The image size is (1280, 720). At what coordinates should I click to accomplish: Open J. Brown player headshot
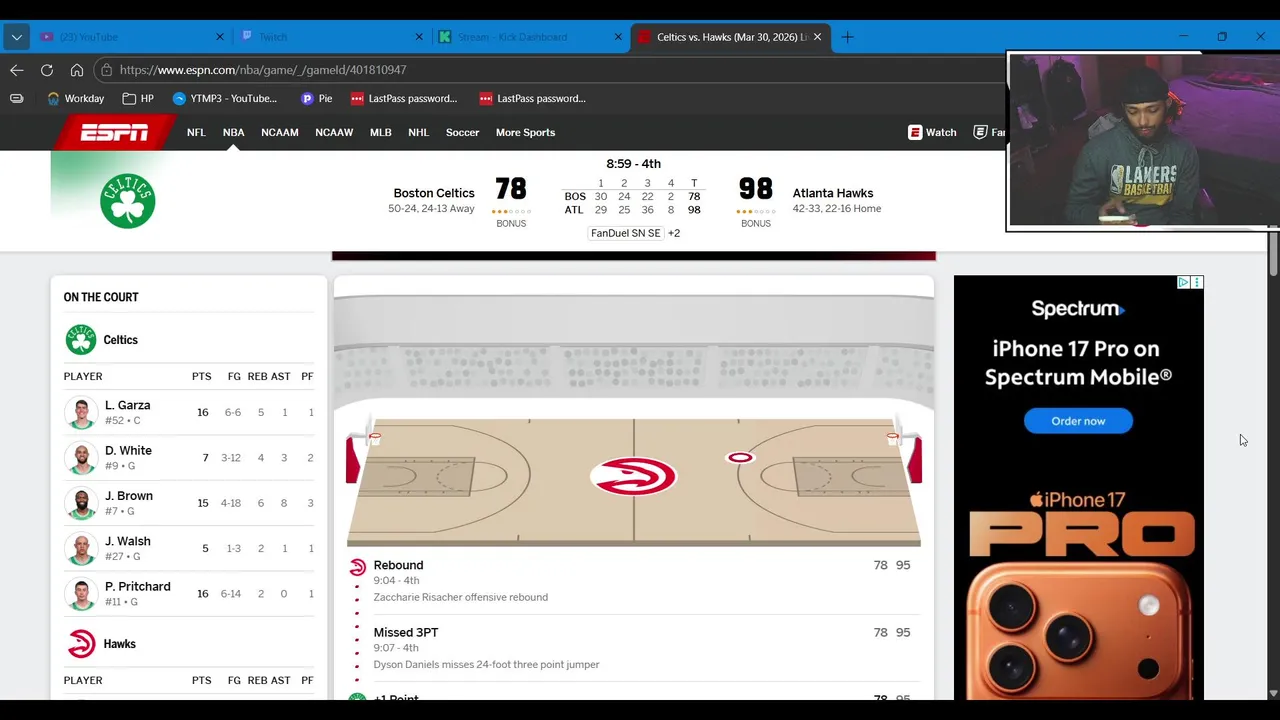point(80,503)
